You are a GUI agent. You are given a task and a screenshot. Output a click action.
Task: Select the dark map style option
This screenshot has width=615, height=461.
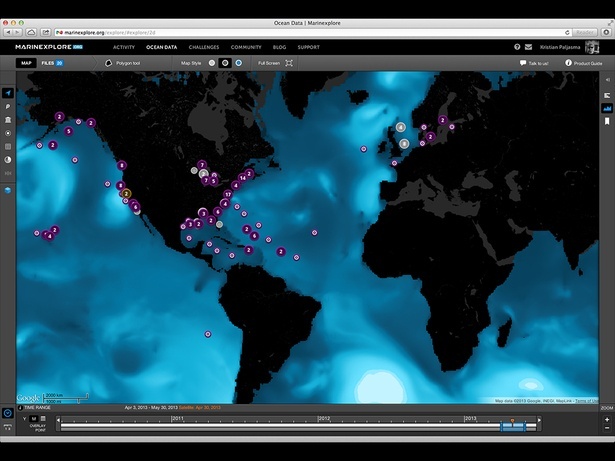[225, 63]
